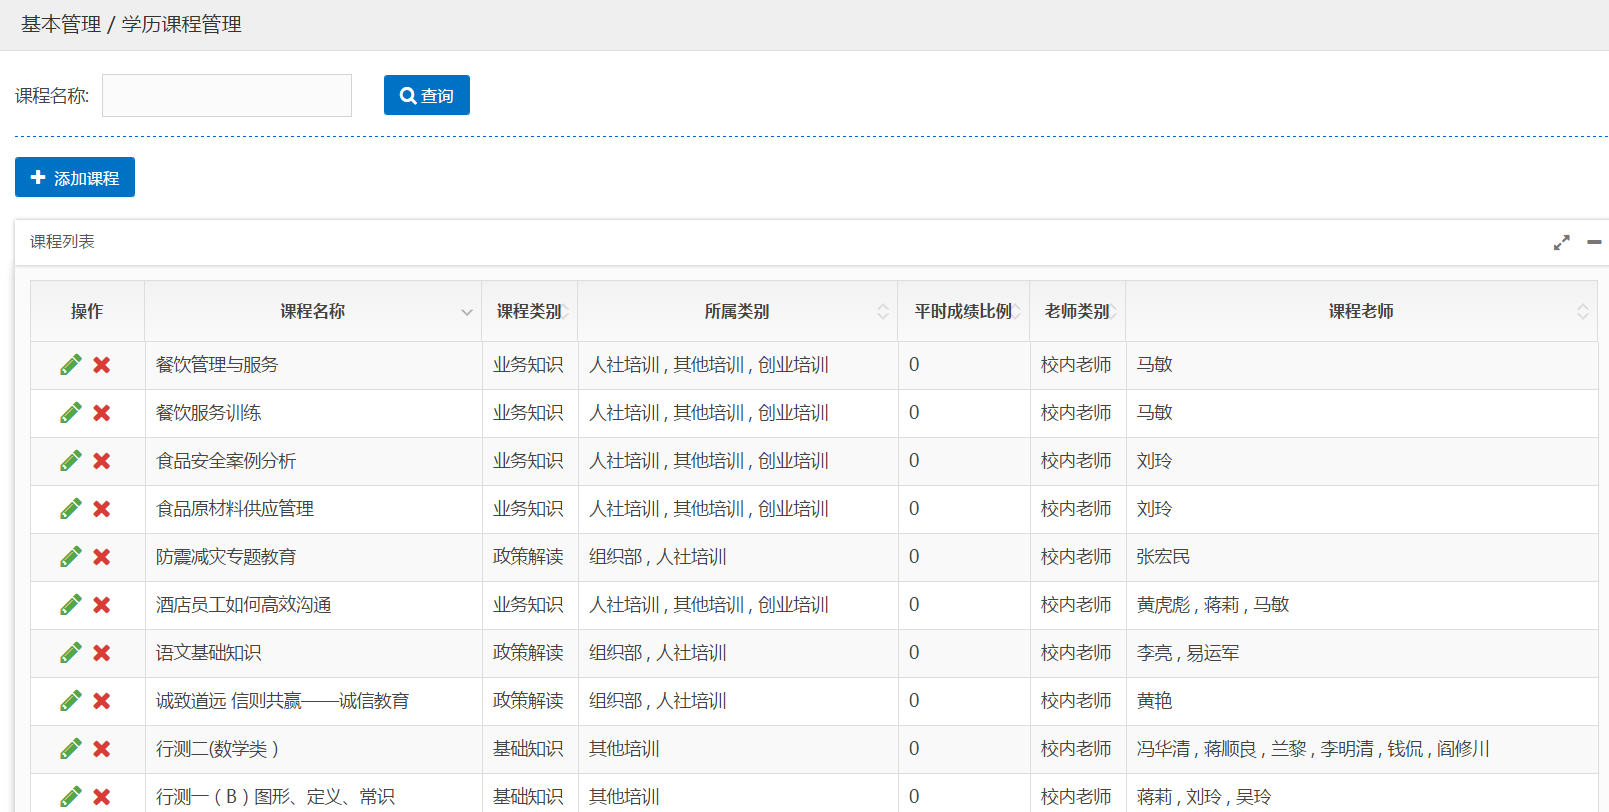
Task: Delete the 酒店员工如何高效沟通 course
Action: pyautogui.click(x=102, y=605)
